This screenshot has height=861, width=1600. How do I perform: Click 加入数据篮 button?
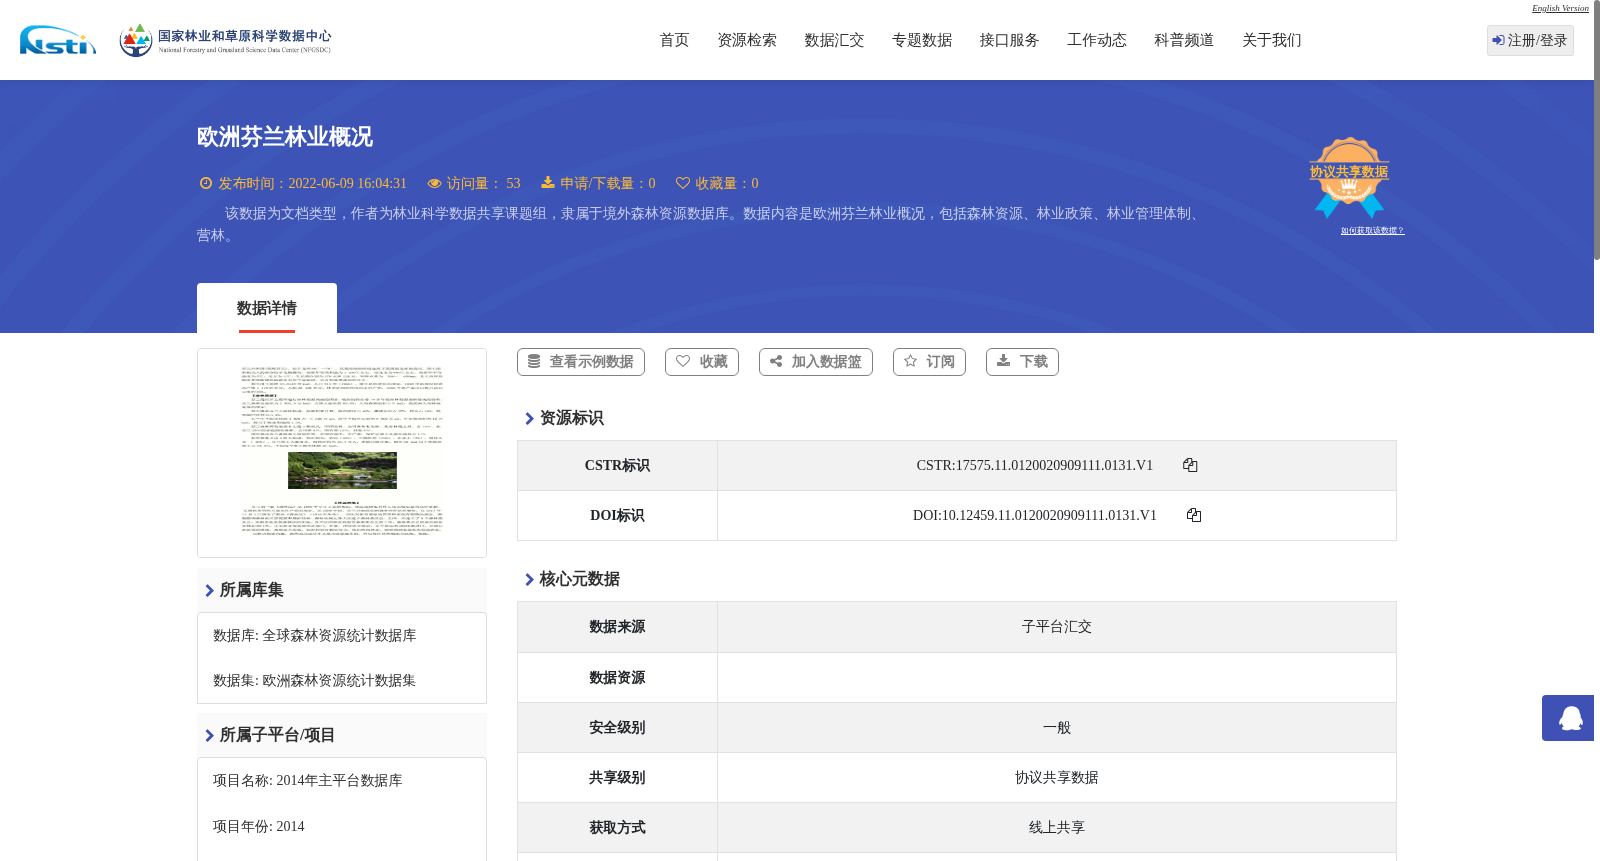(816, 362)
